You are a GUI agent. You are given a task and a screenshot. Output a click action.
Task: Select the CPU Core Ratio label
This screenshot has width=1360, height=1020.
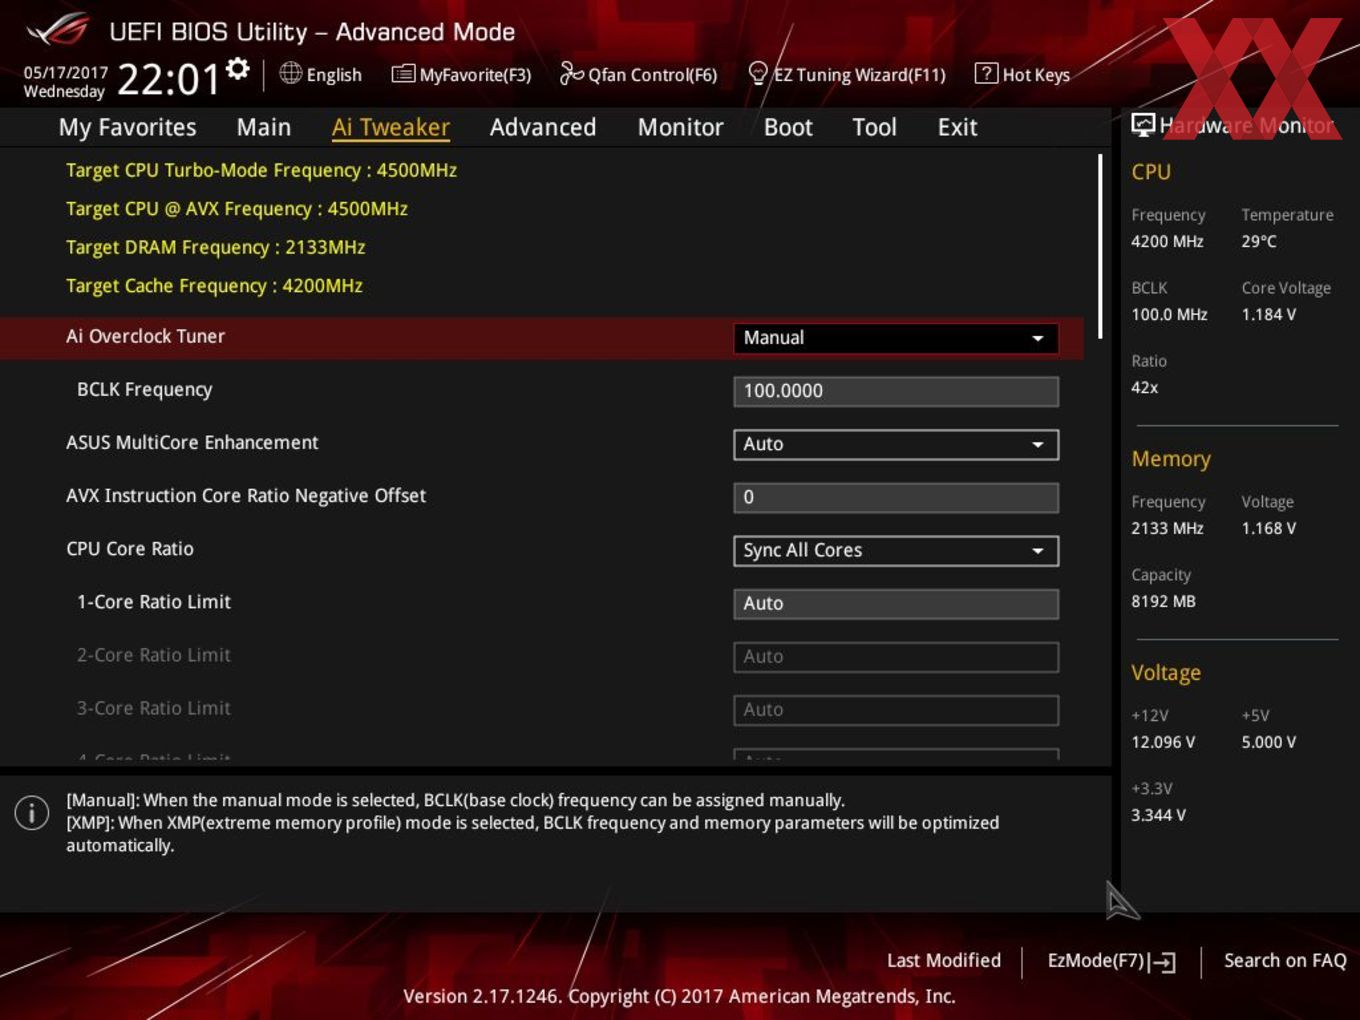(130, 548)
